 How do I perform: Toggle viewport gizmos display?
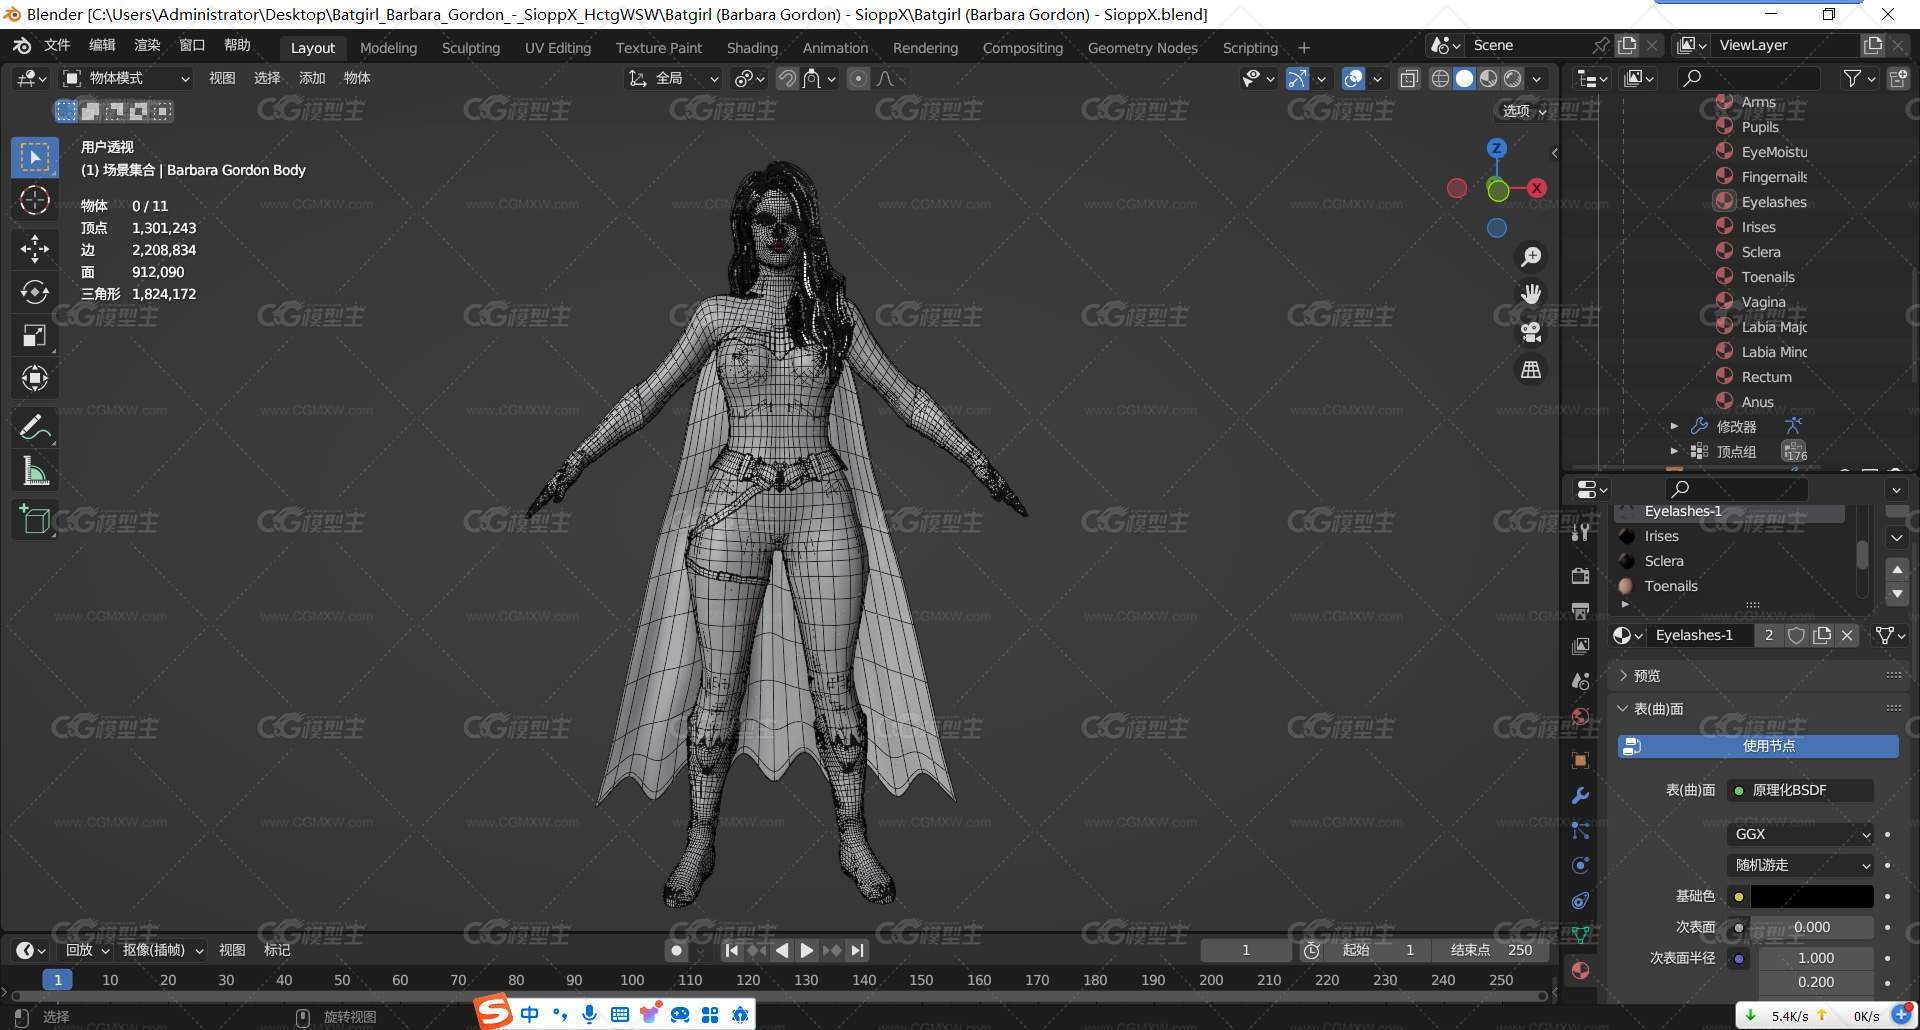[1297, 78]
